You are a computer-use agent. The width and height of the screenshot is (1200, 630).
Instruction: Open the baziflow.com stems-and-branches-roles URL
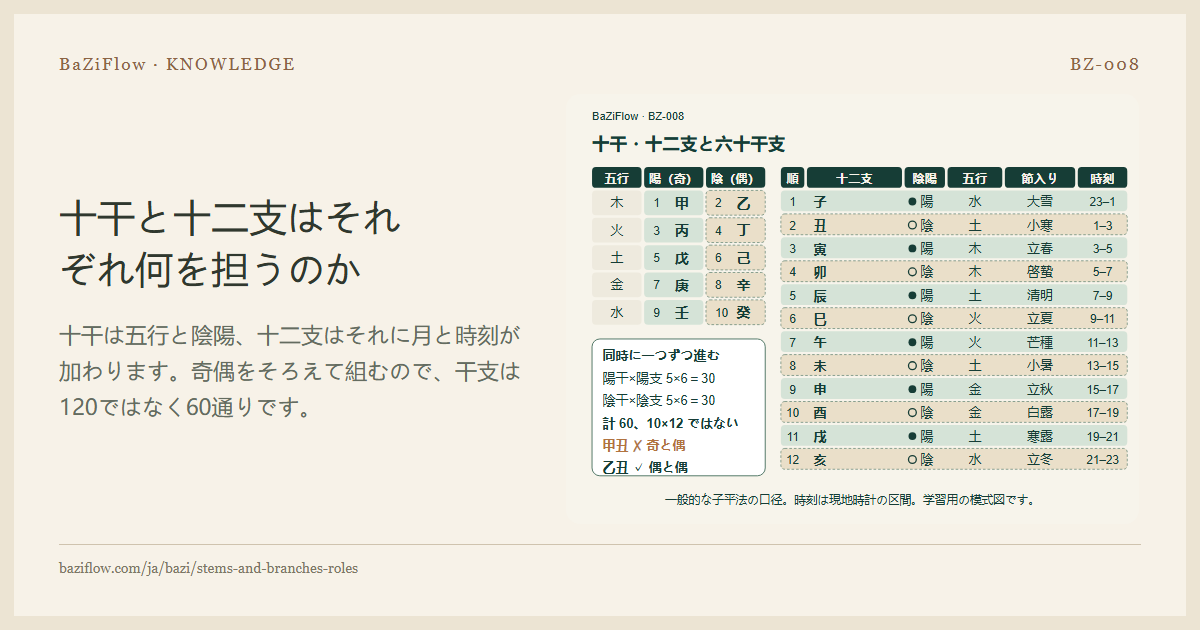208,568
